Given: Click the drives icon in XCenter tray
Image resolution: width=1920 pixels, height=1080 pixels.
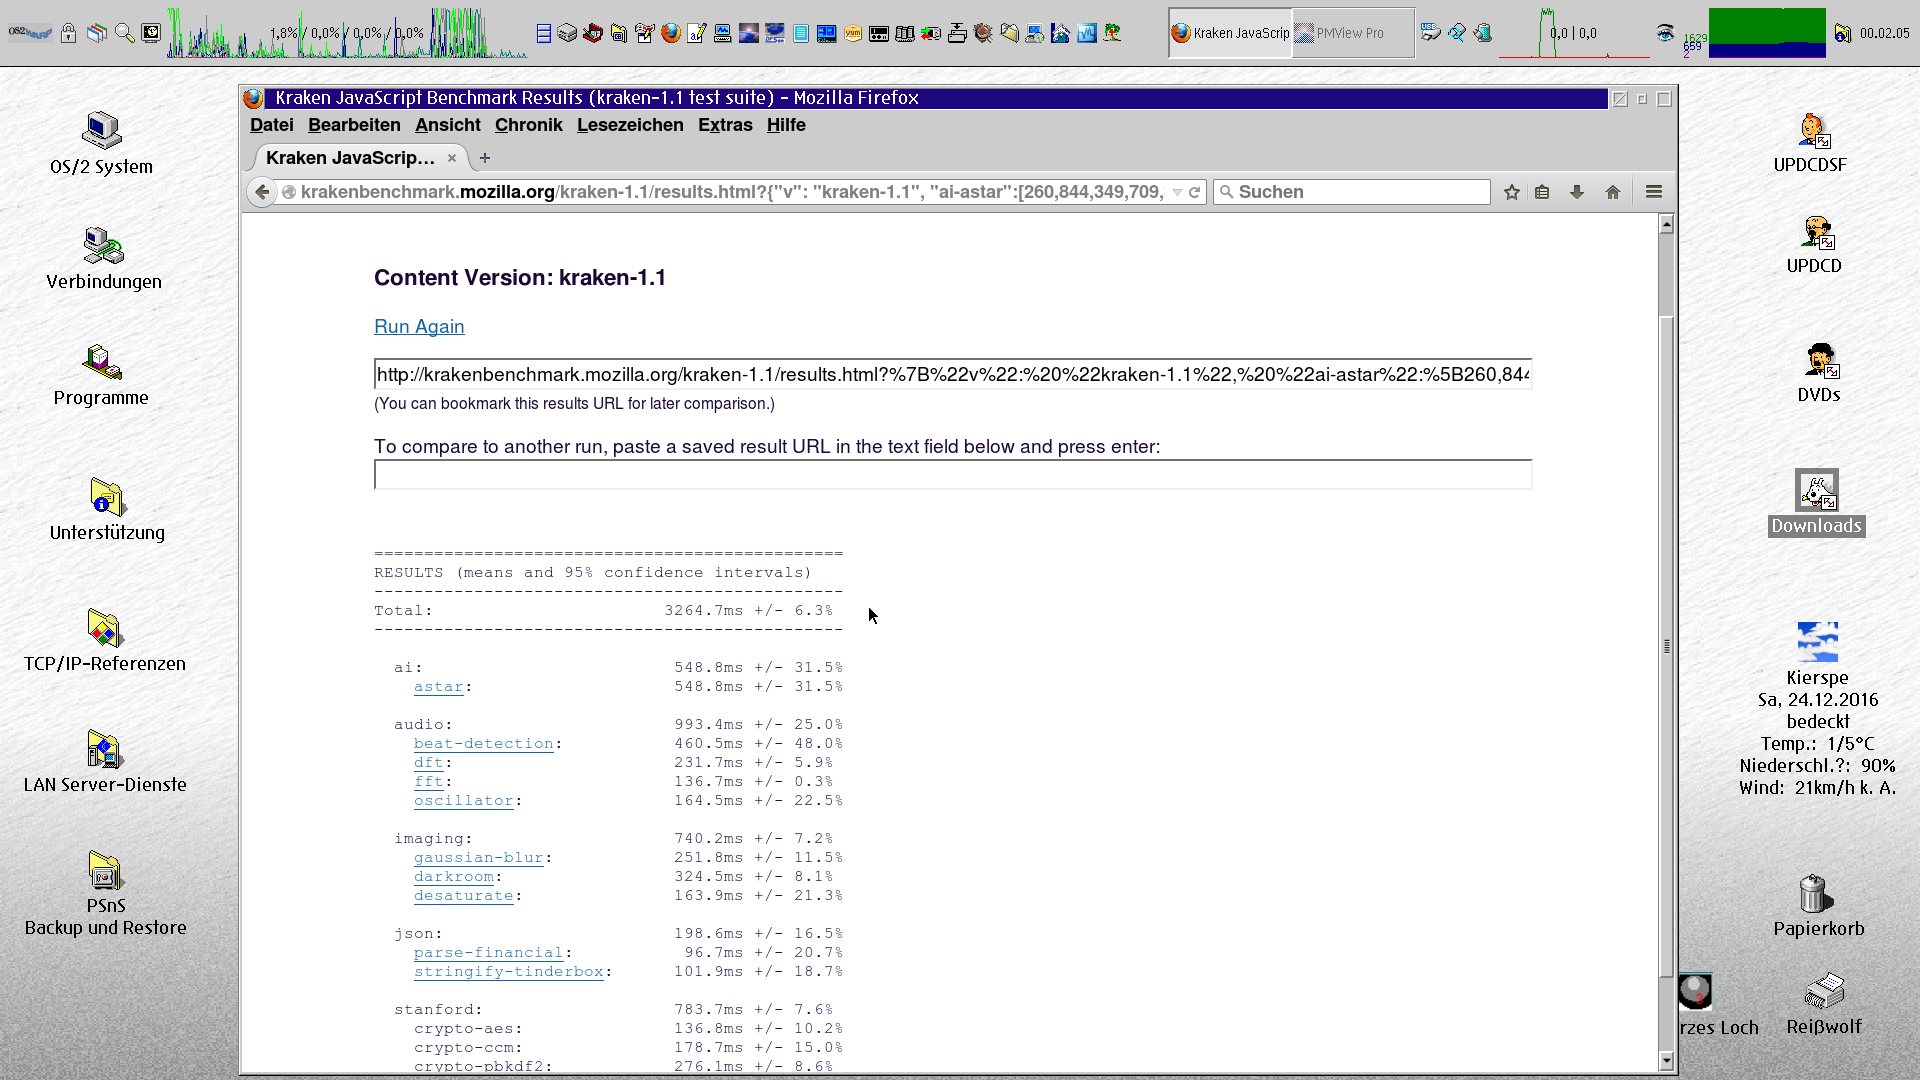Looking at the screenshot, I should pyautogui.click(x=567, y=34).
